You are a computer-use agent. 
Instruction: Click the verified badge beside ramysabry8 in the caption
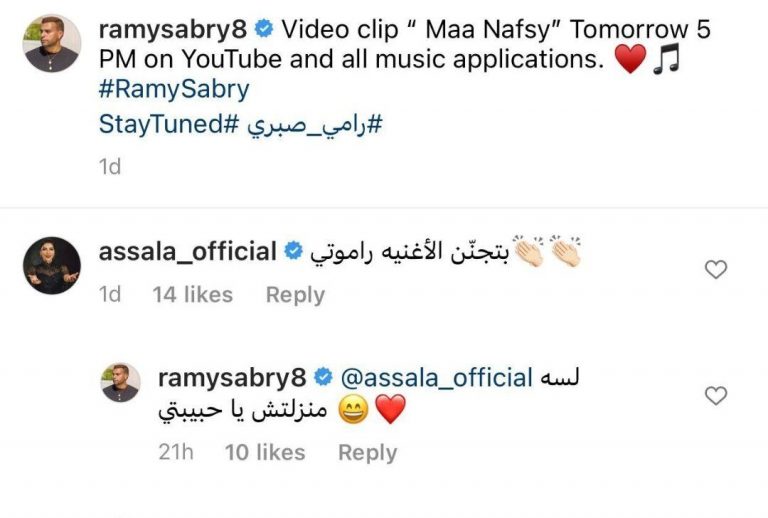click(264, 29)
